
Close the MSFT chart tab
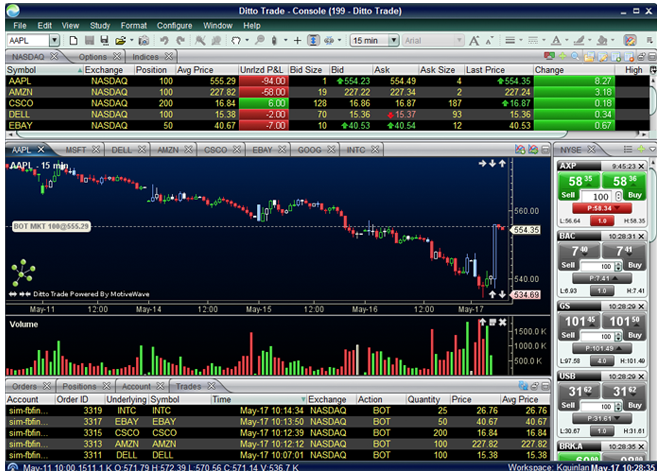pos(96,149)
